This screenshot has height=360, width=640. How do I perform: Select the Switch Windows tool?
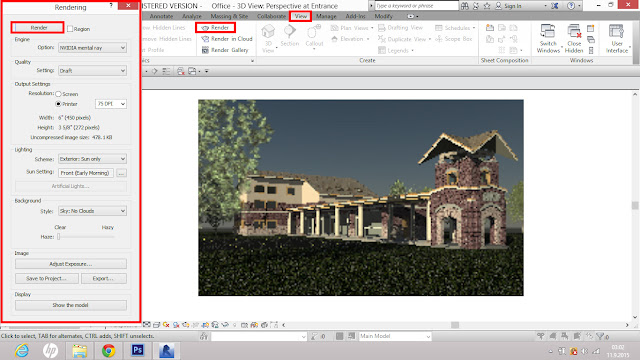(548, 38)
